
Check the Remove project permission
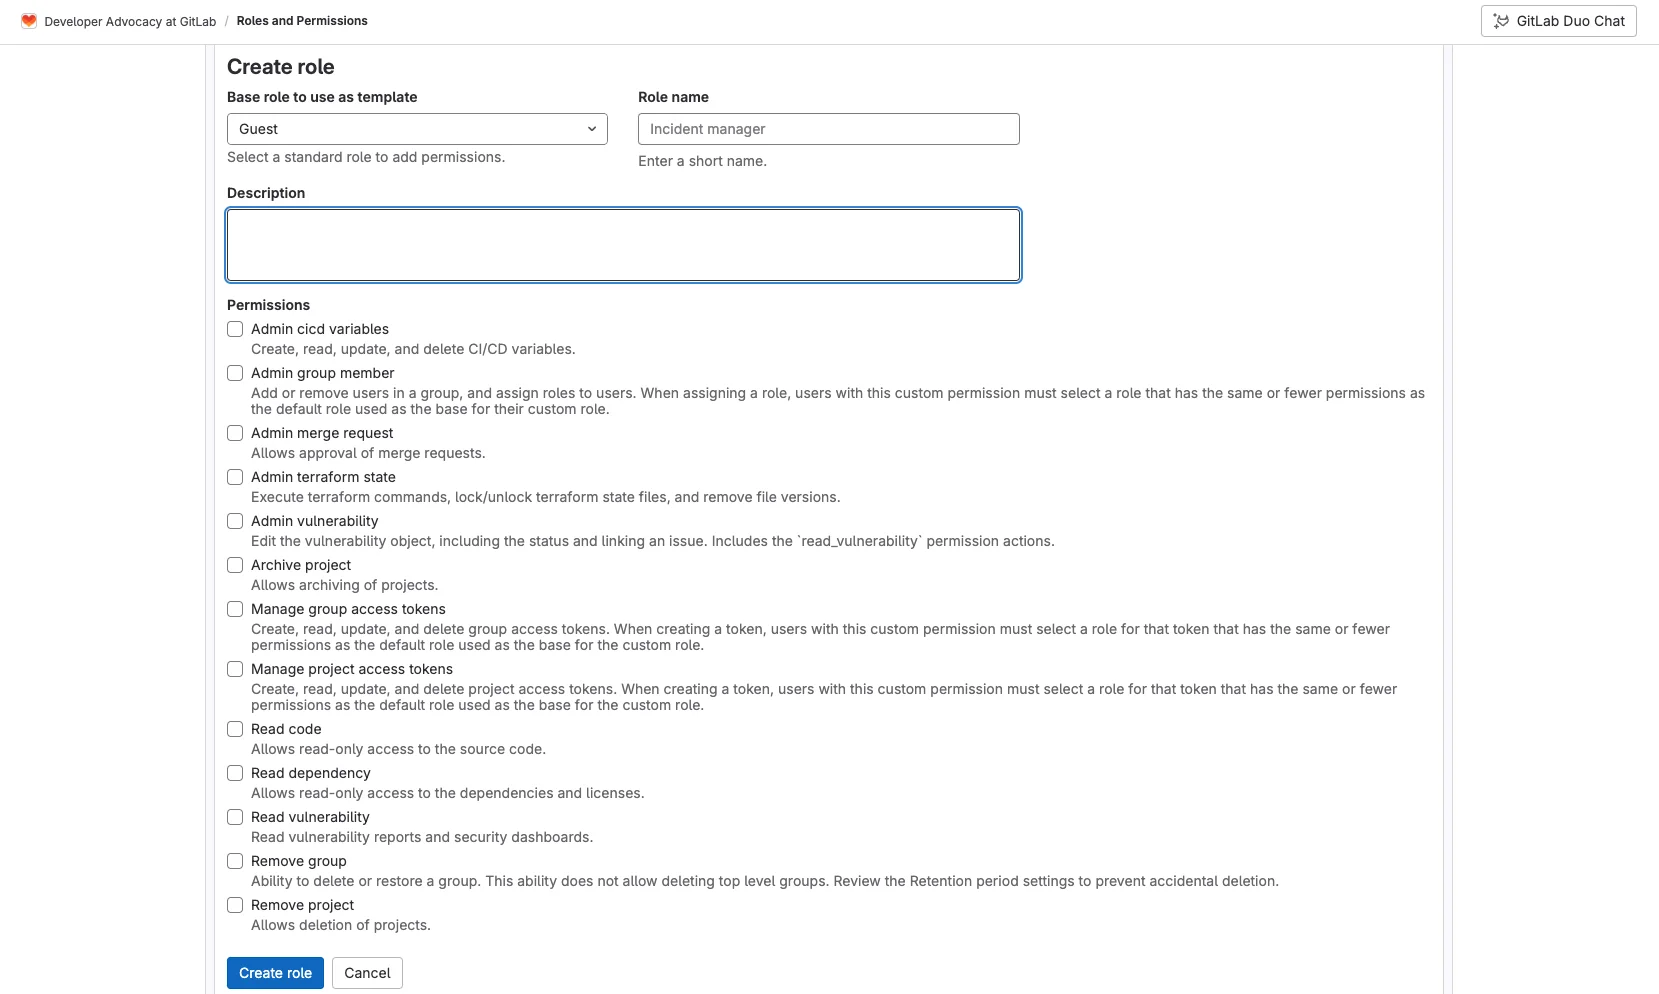coord(235,905)
